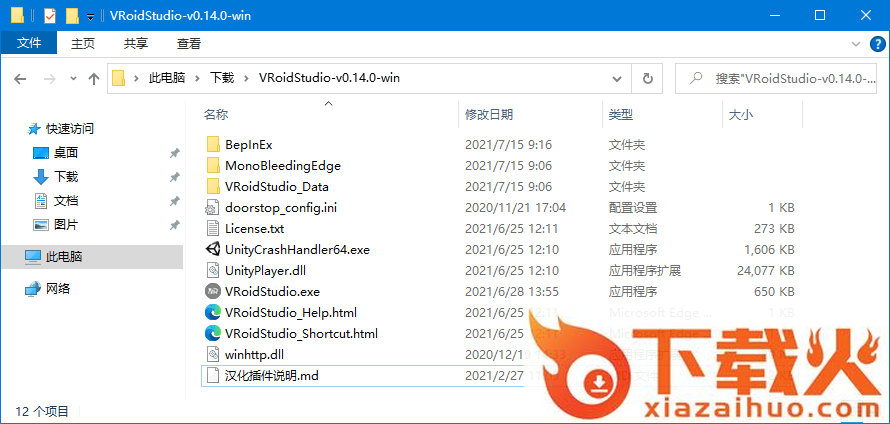
Task: Sort by the 类型 column header
Action: point(621,115)
